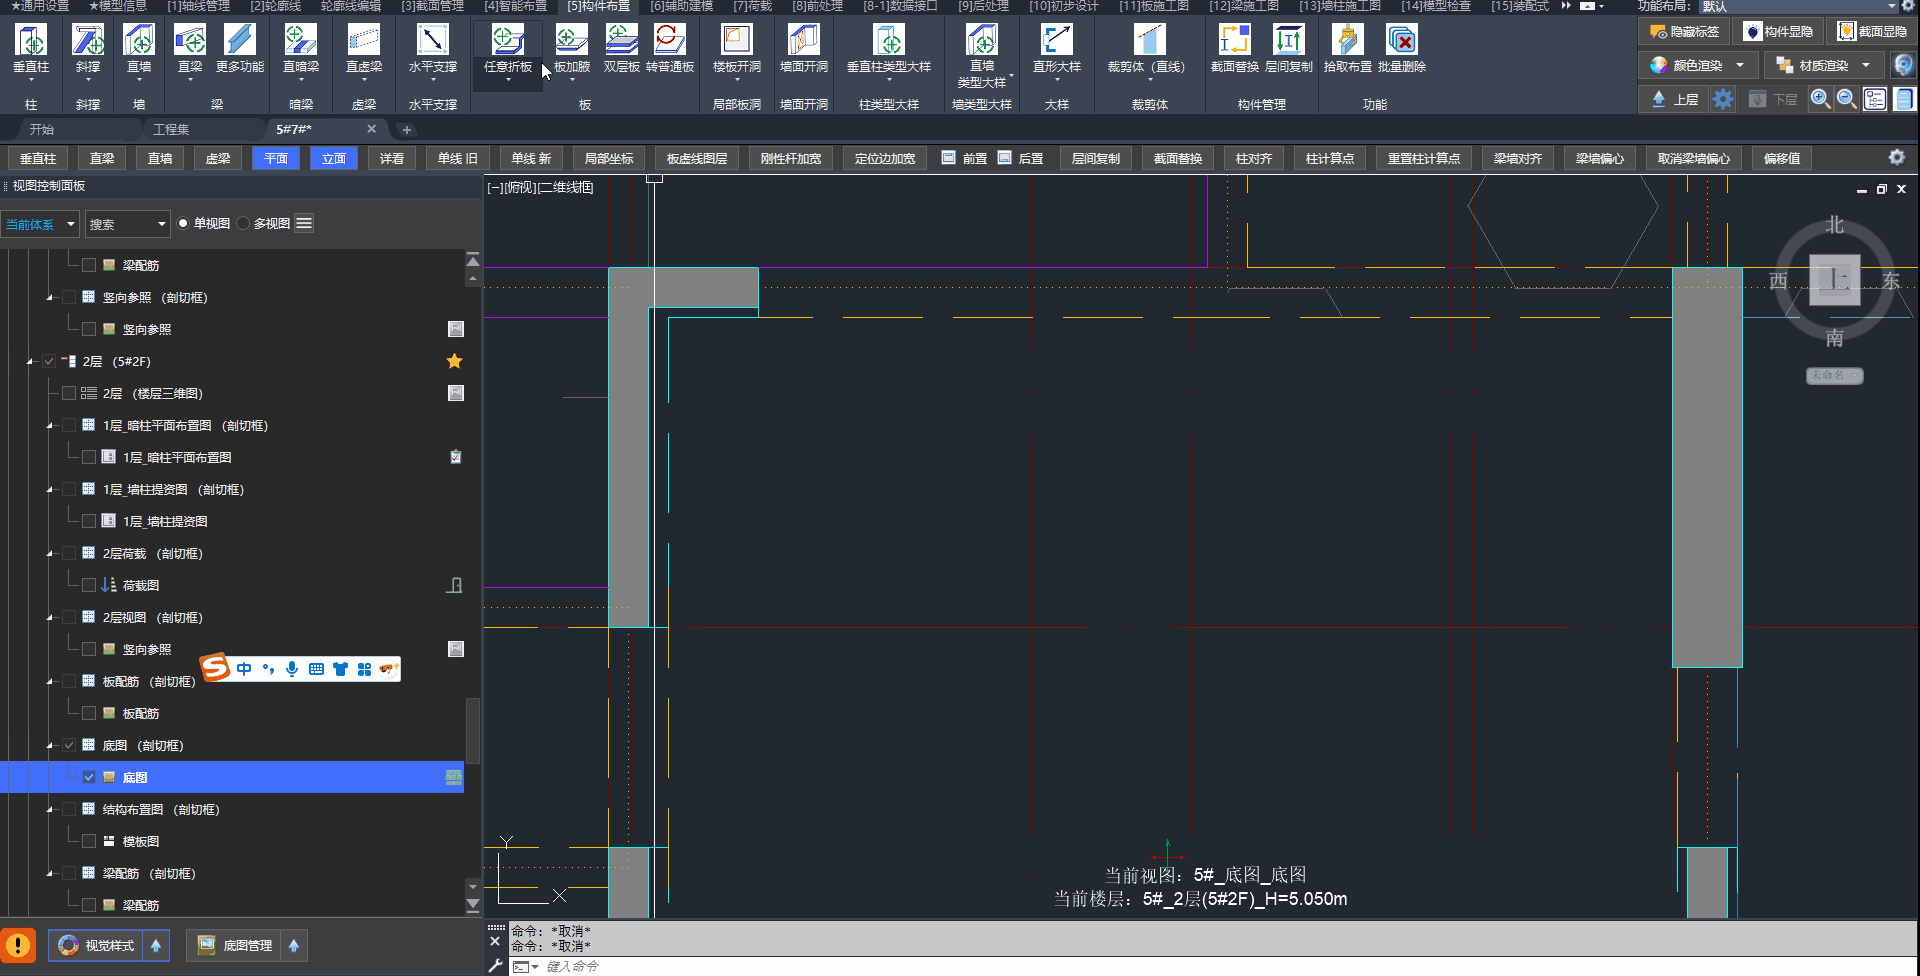Viewport: 1920px width, 976px height.
Task: Open the 楼板开洞 slab opening tool
Action: (x=736, y=42)
